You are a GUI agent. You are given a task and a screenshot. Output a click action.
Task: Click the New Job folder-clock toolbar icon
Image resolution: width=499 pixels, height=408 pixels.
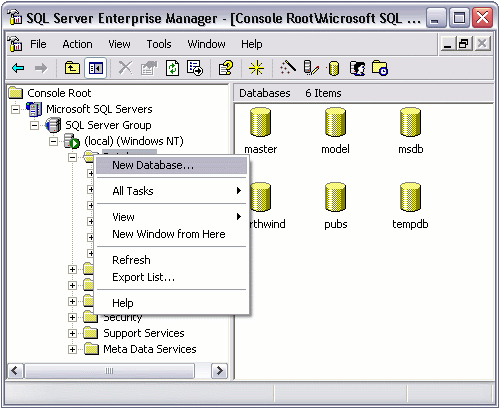[380, 68]
